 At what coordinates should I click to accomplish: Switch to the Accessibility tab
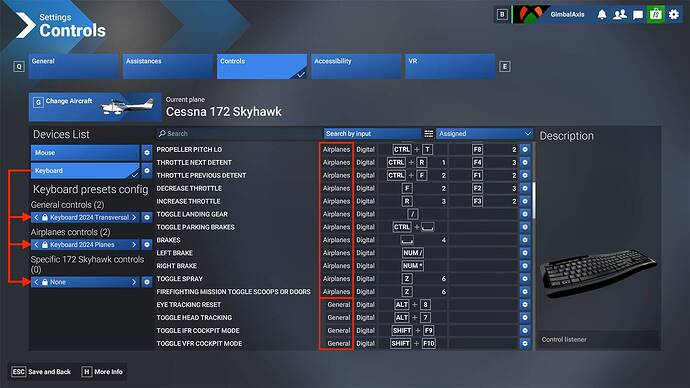(x=356, y=66)
